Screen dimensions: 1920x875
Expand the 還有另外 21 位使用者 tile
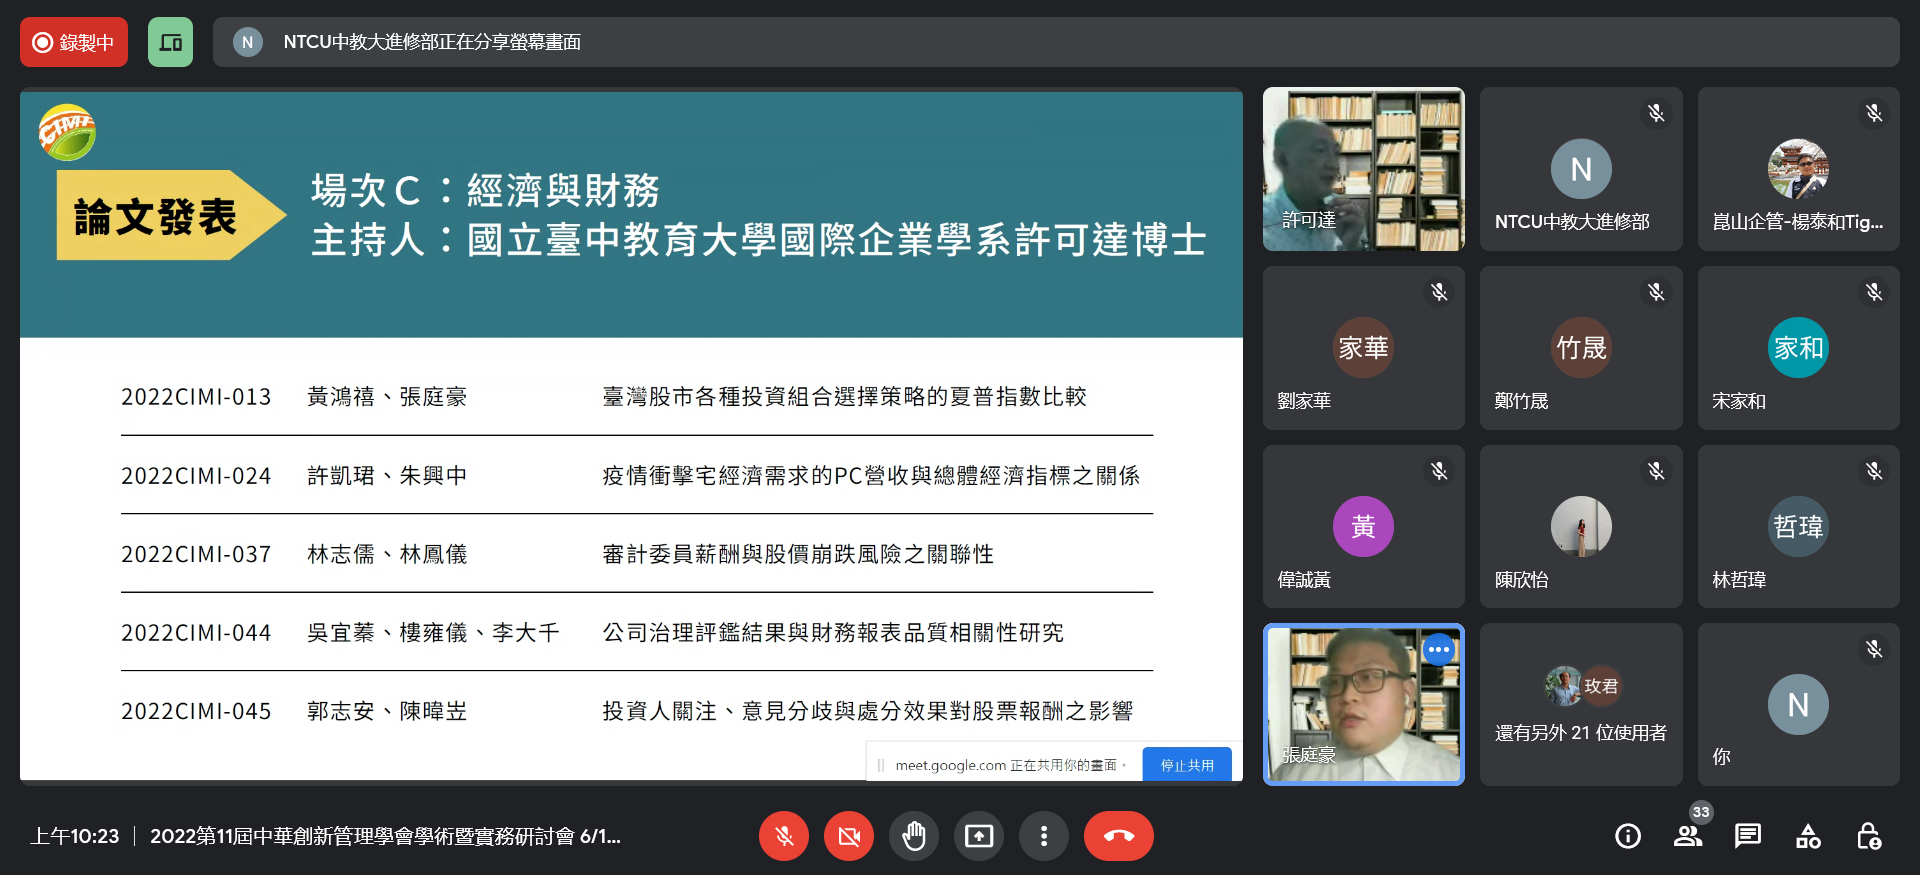click(x=1581, y=705)
